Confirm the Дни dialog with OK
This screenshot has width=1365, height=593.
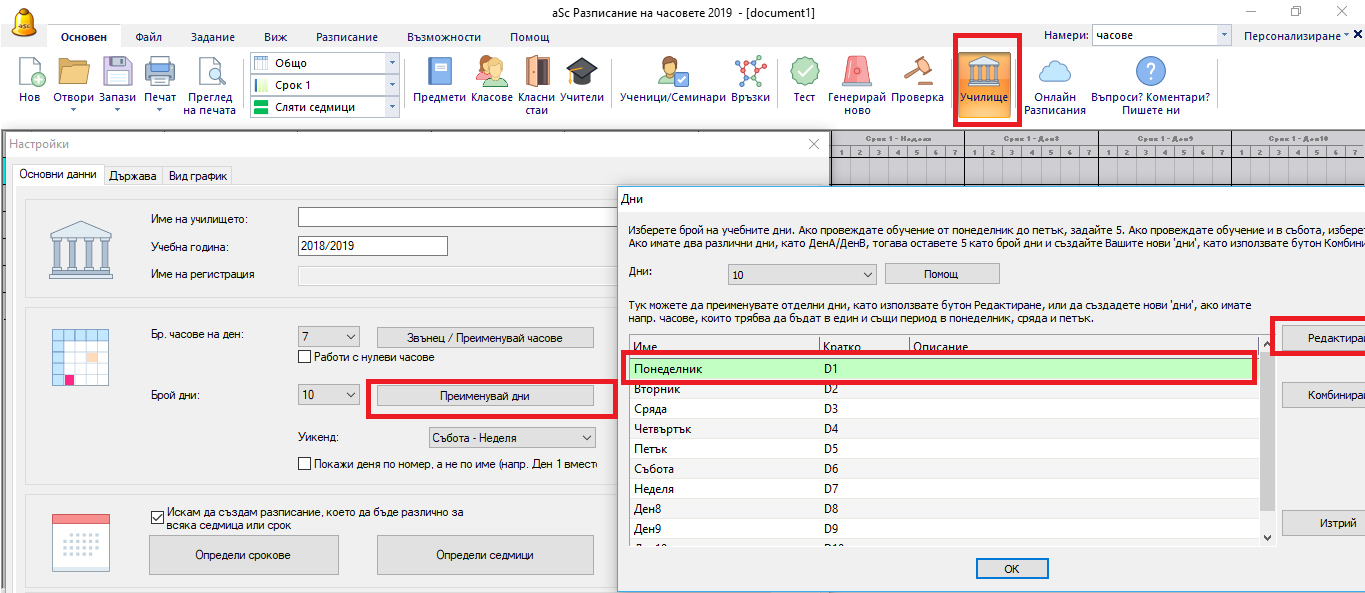(x=1012, y=568)
